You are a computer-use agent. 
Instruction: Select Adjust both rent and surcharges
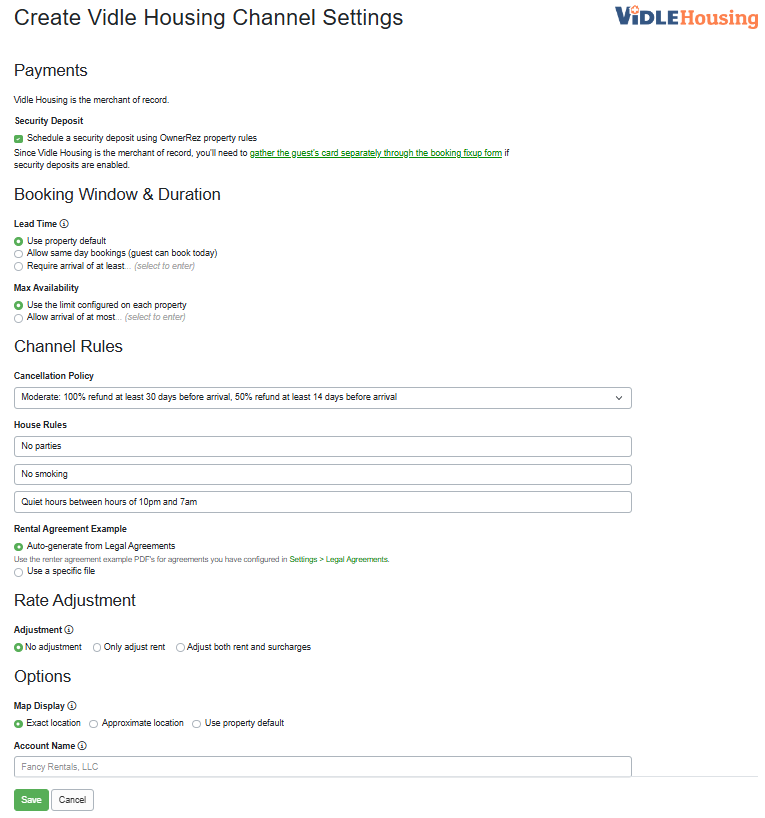coord(180,647)
